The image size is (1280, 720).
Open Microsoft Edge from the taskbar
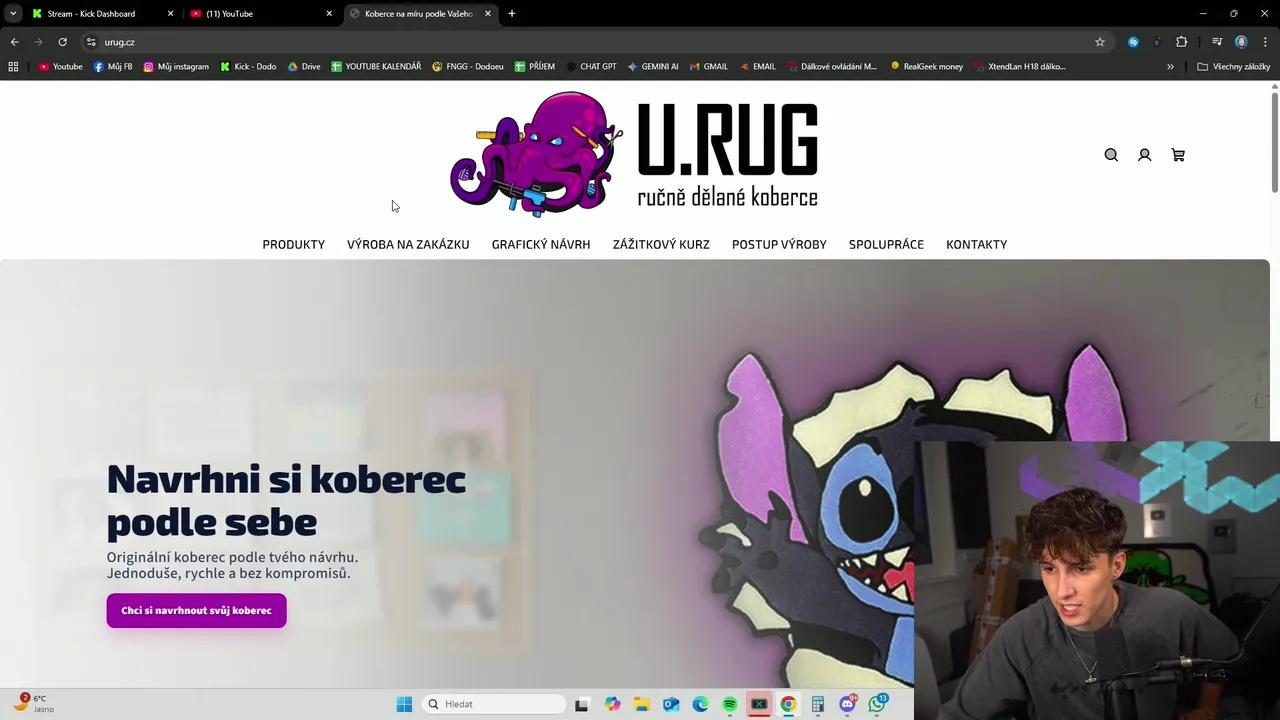coord(700,704)
